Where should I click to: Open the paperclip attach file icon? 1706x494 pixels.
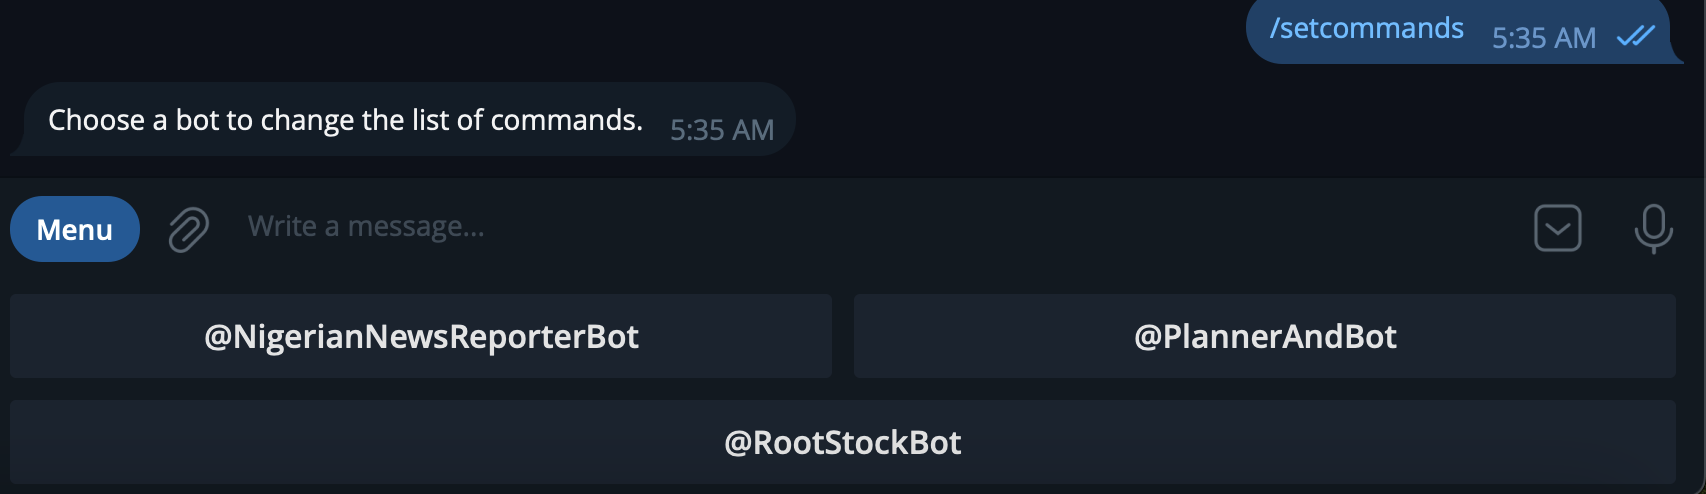188,229
